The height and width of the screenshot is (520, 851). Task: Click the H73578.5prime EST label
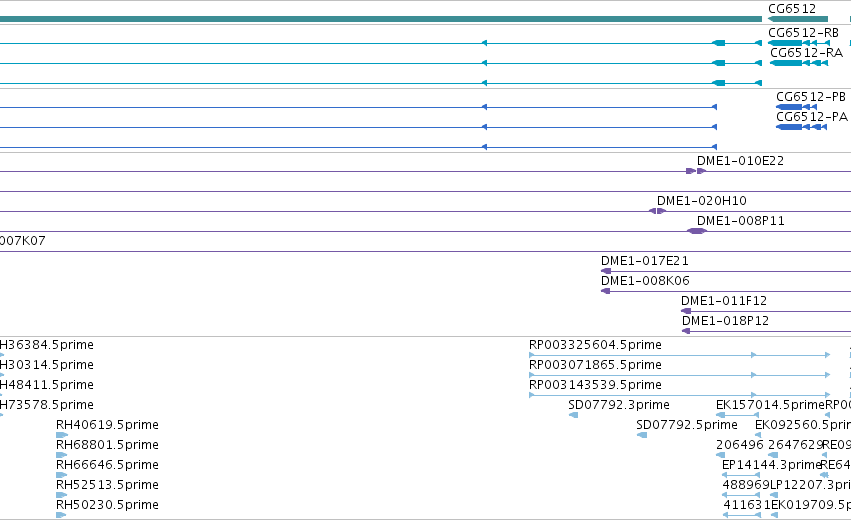tap(47, 405)
